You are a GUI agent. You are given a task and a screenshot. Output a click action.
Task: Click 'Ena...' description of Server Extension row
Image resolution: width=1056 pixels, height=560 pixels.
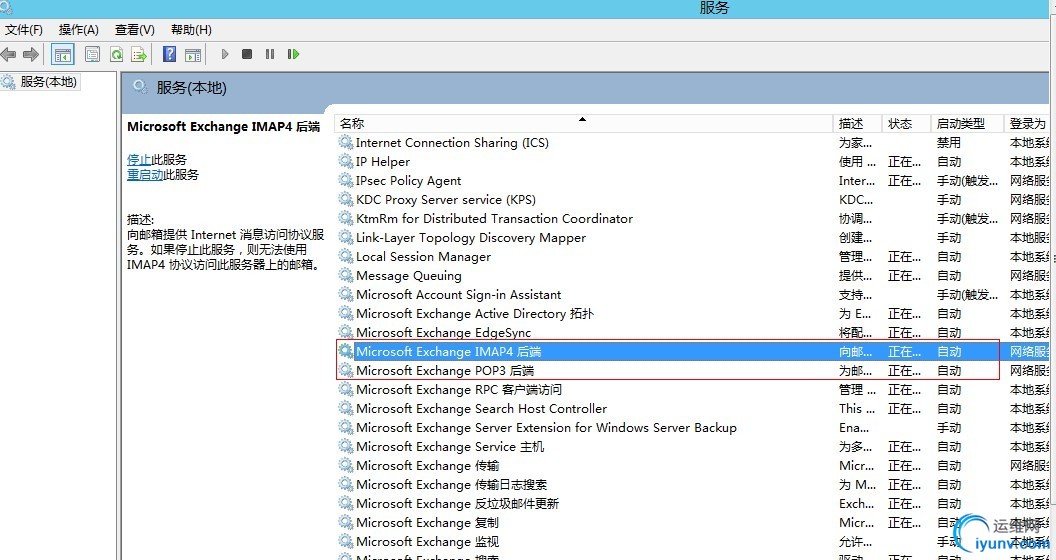coord(855,427)
